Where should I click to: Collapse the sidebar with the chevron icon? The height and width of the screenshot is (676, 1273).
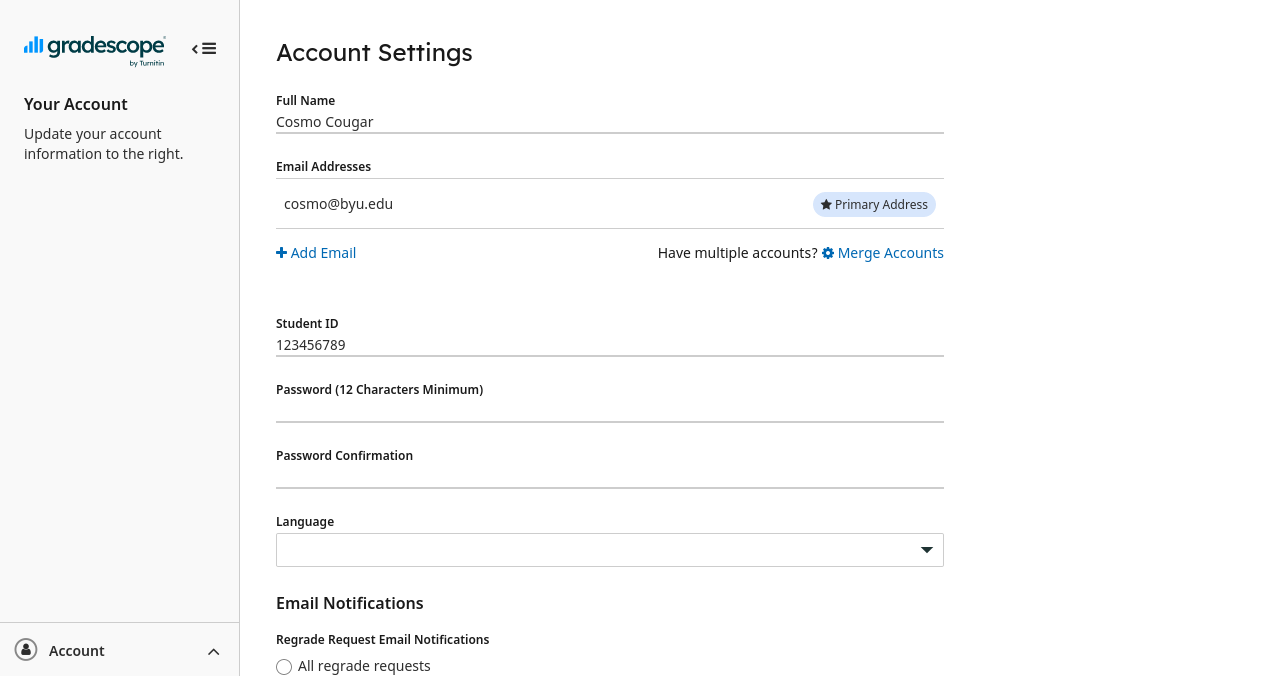(196, 48)
